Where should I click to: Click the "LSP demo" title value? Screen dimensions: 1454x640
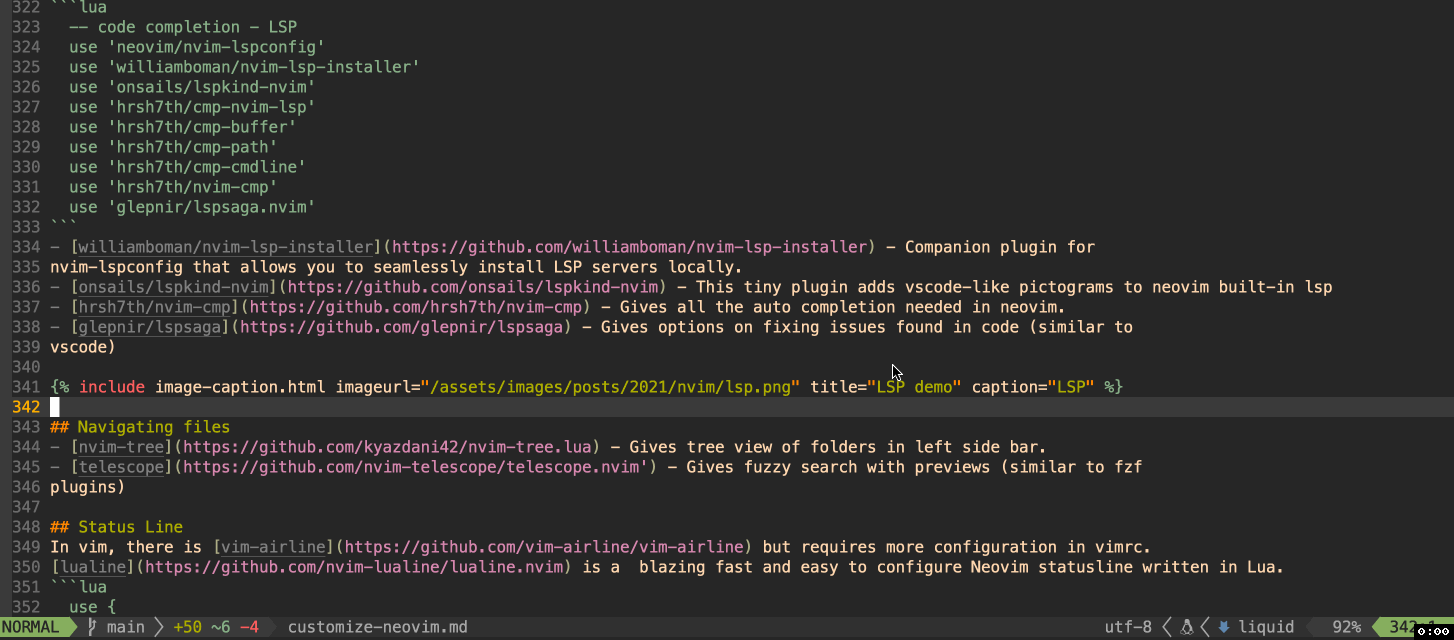(x=915, y=387)
